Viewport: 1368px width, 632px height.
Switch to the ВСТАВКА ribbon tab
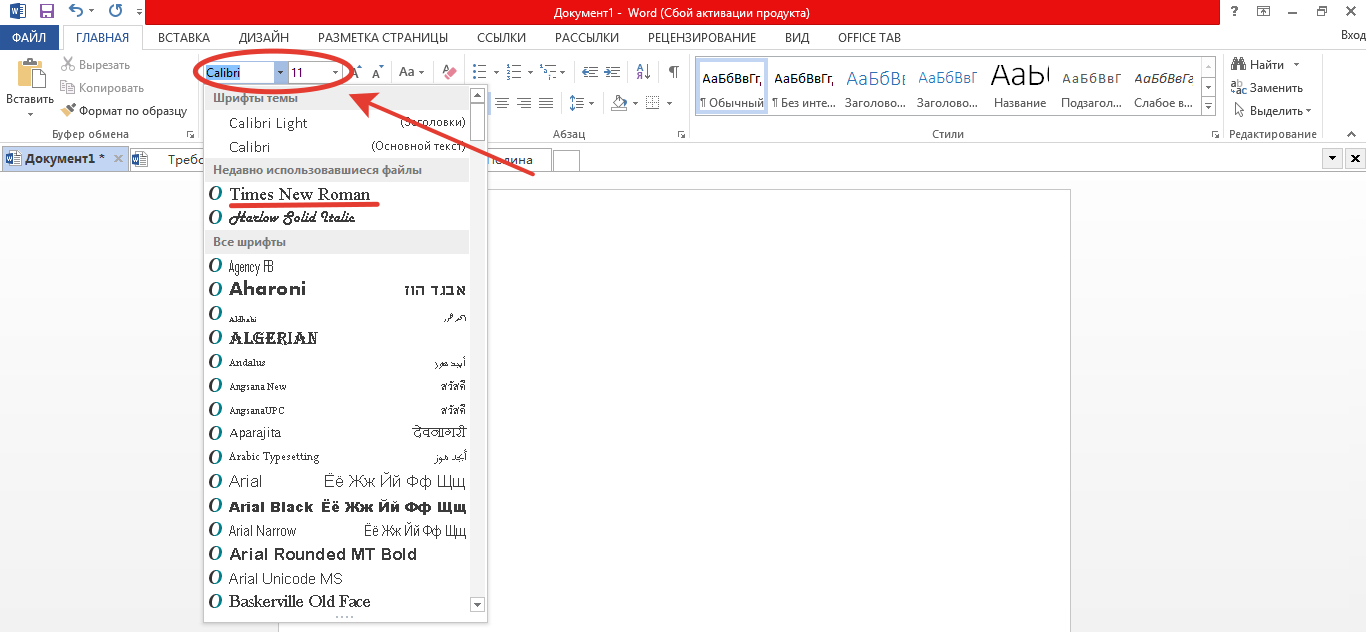(184, 38)
